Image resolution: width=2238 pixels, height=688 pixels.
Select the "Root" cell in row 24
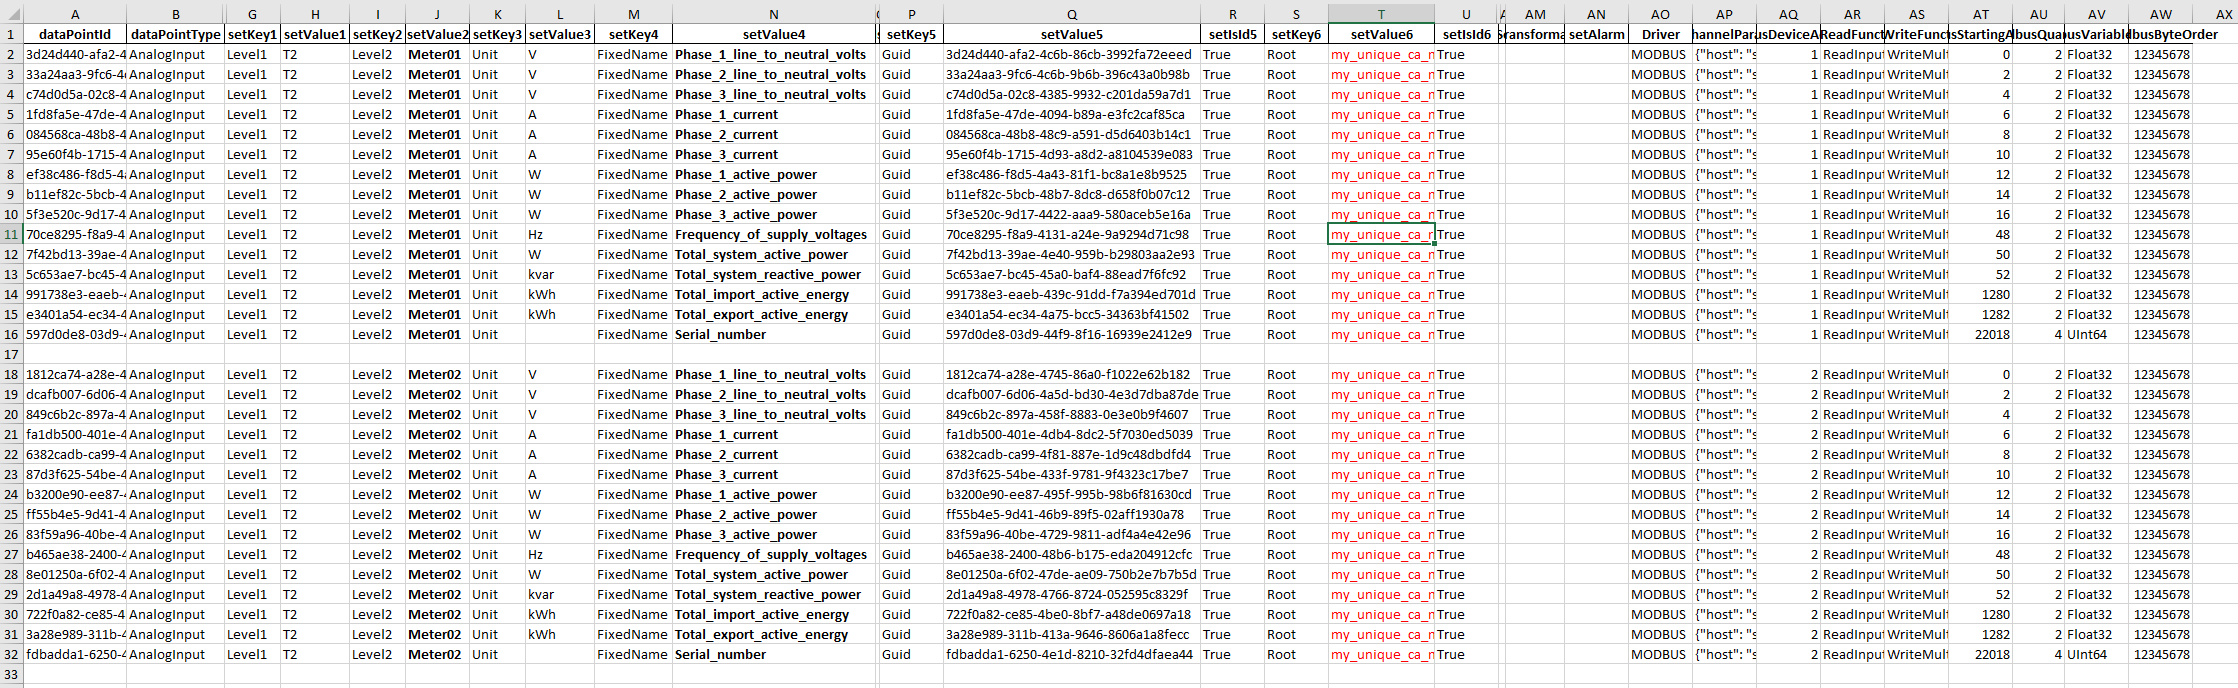coord(1296,494)
